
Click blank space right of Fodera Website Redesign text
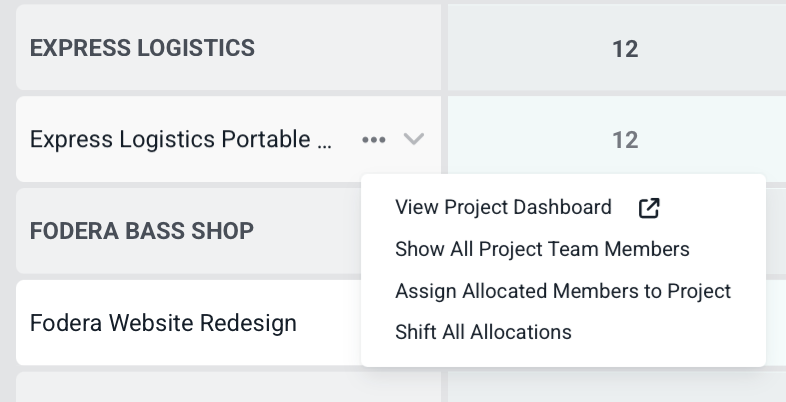click(x=330, y=323)
